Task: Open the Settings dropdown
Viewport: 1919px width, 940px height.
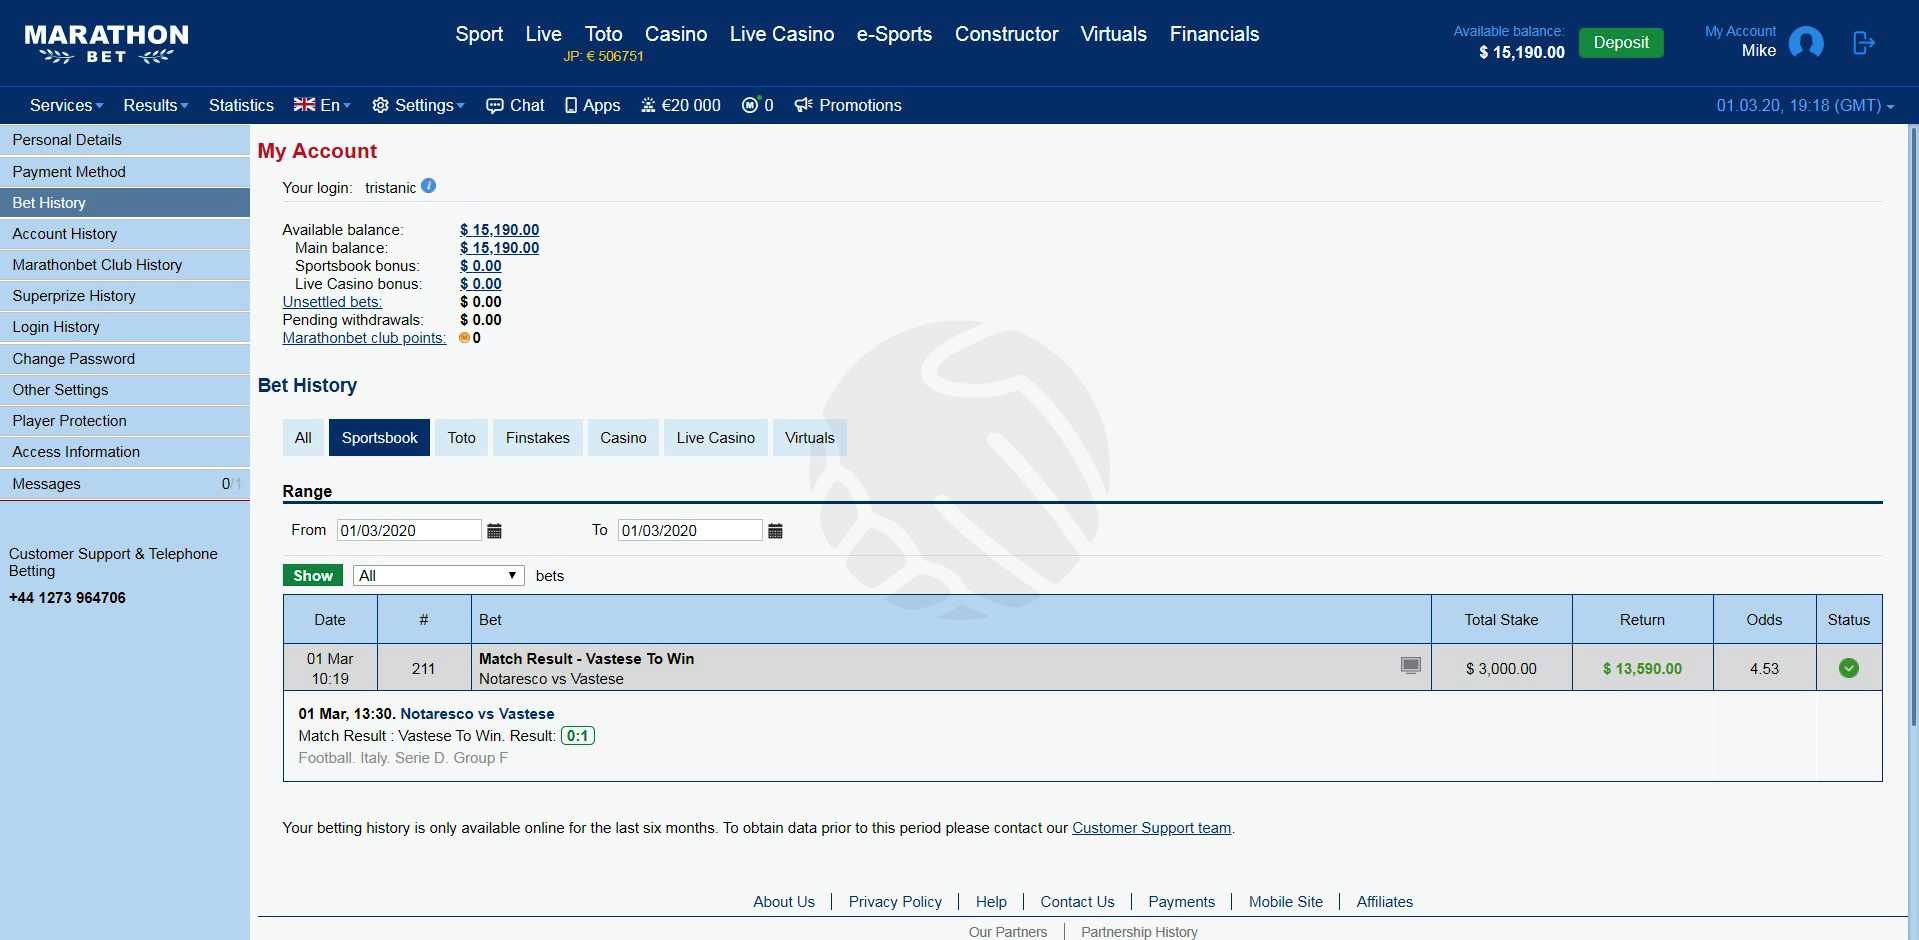Action: click(418, 105)
